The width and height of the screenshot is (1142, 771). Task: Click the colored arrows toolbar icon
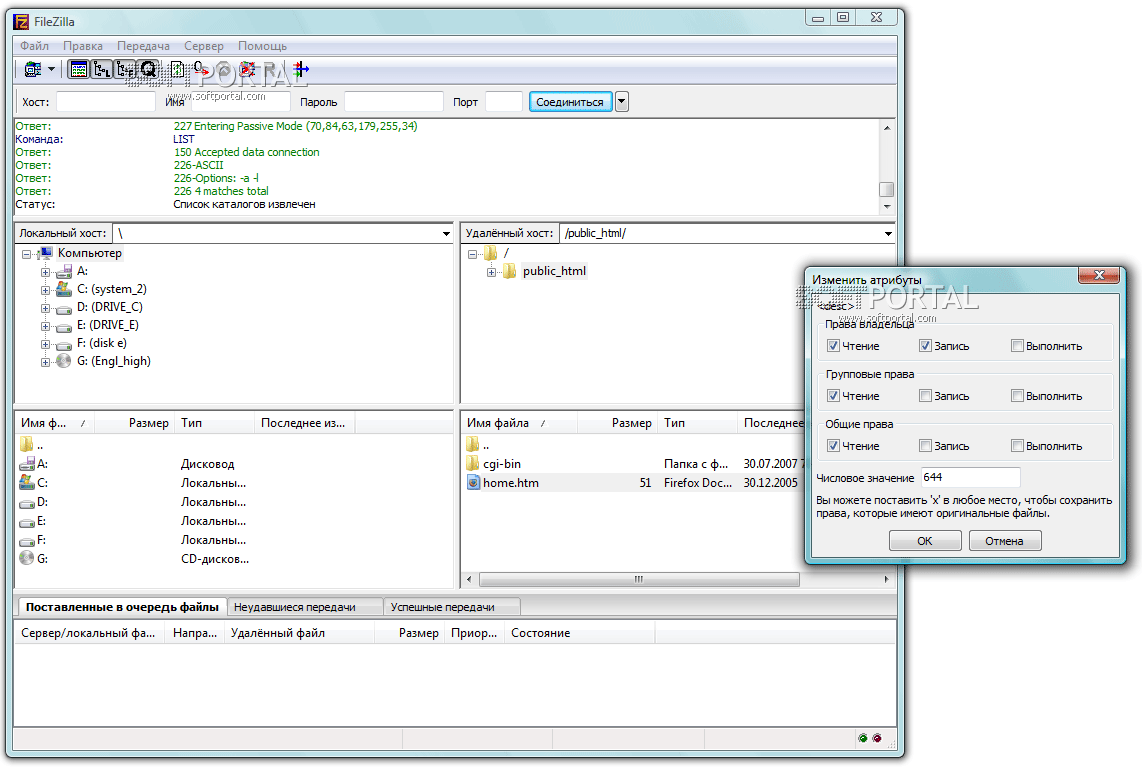coord(301,69)
